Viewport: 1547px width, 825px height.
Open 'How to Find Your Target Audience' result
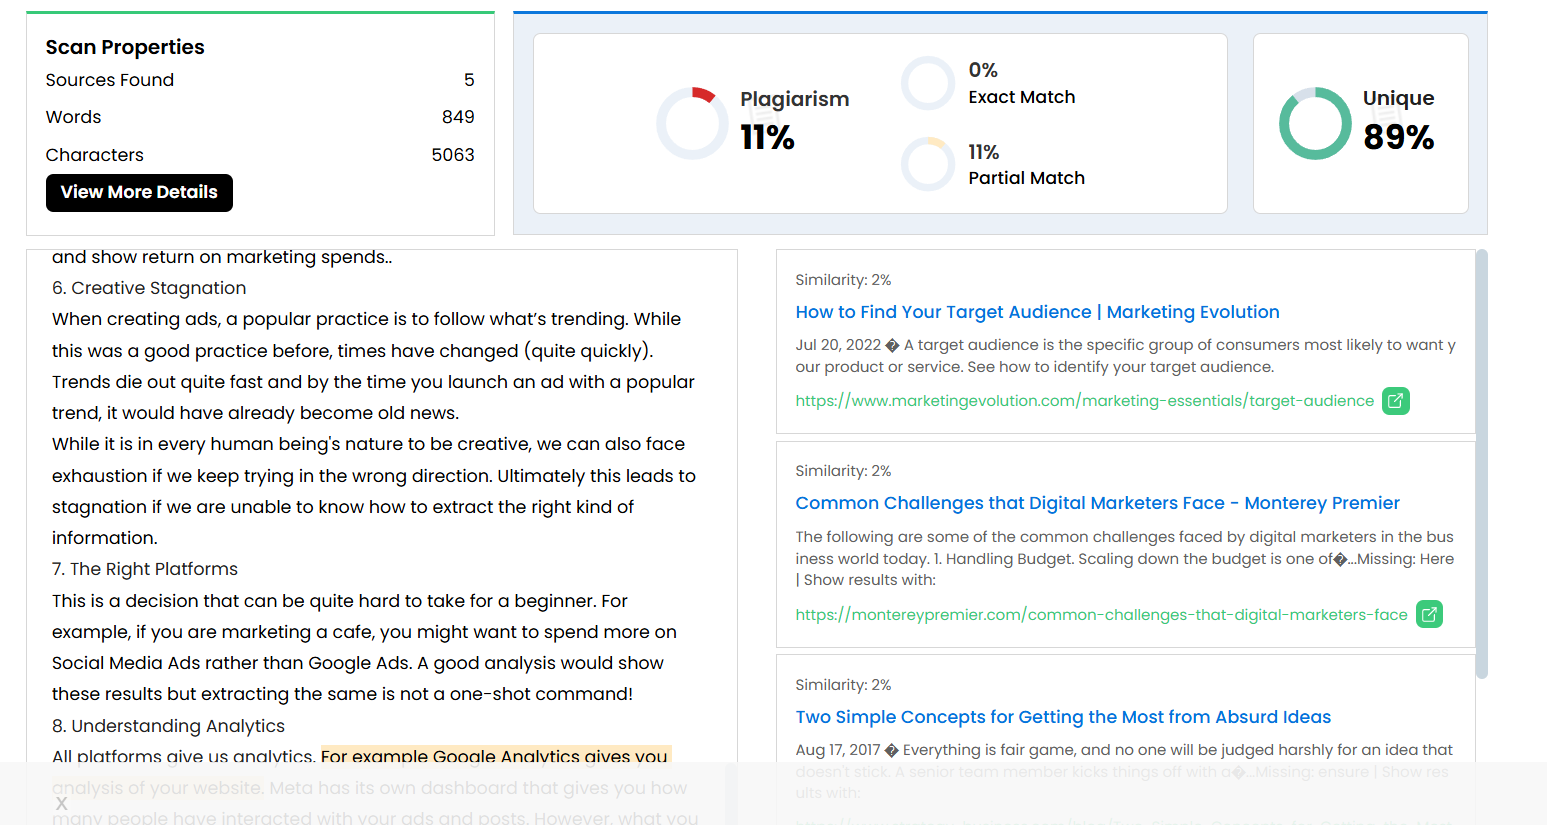click(1037, 312)
